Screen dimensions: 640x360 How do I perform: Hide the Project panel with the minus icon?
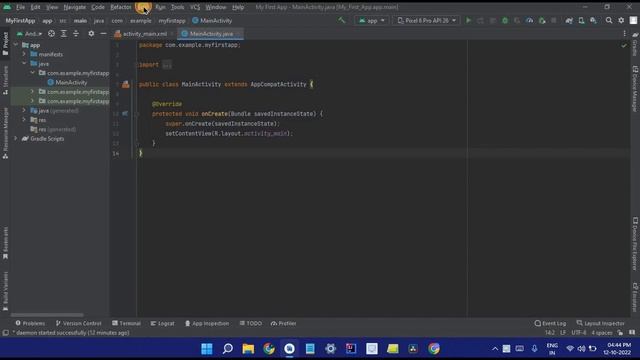pos(103,34)
